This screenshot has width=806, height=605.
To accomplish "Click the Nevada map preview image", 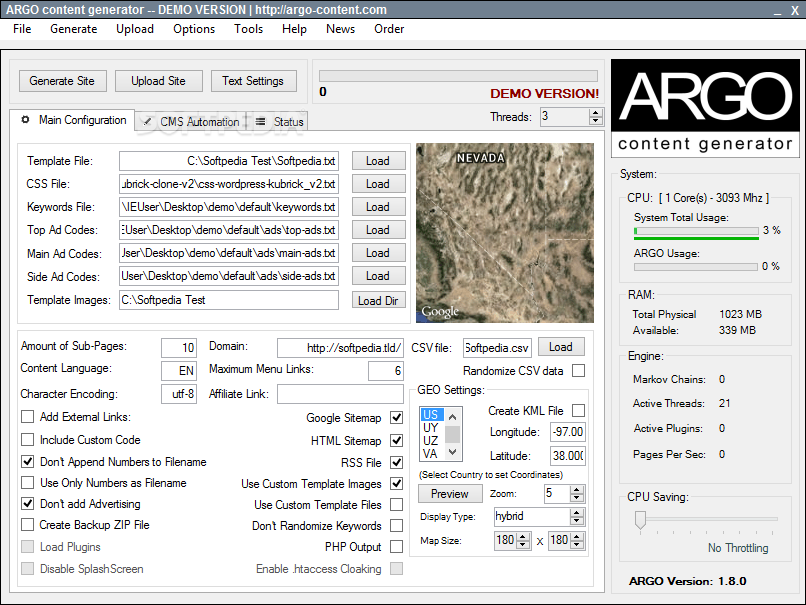I will click(505, 233).
